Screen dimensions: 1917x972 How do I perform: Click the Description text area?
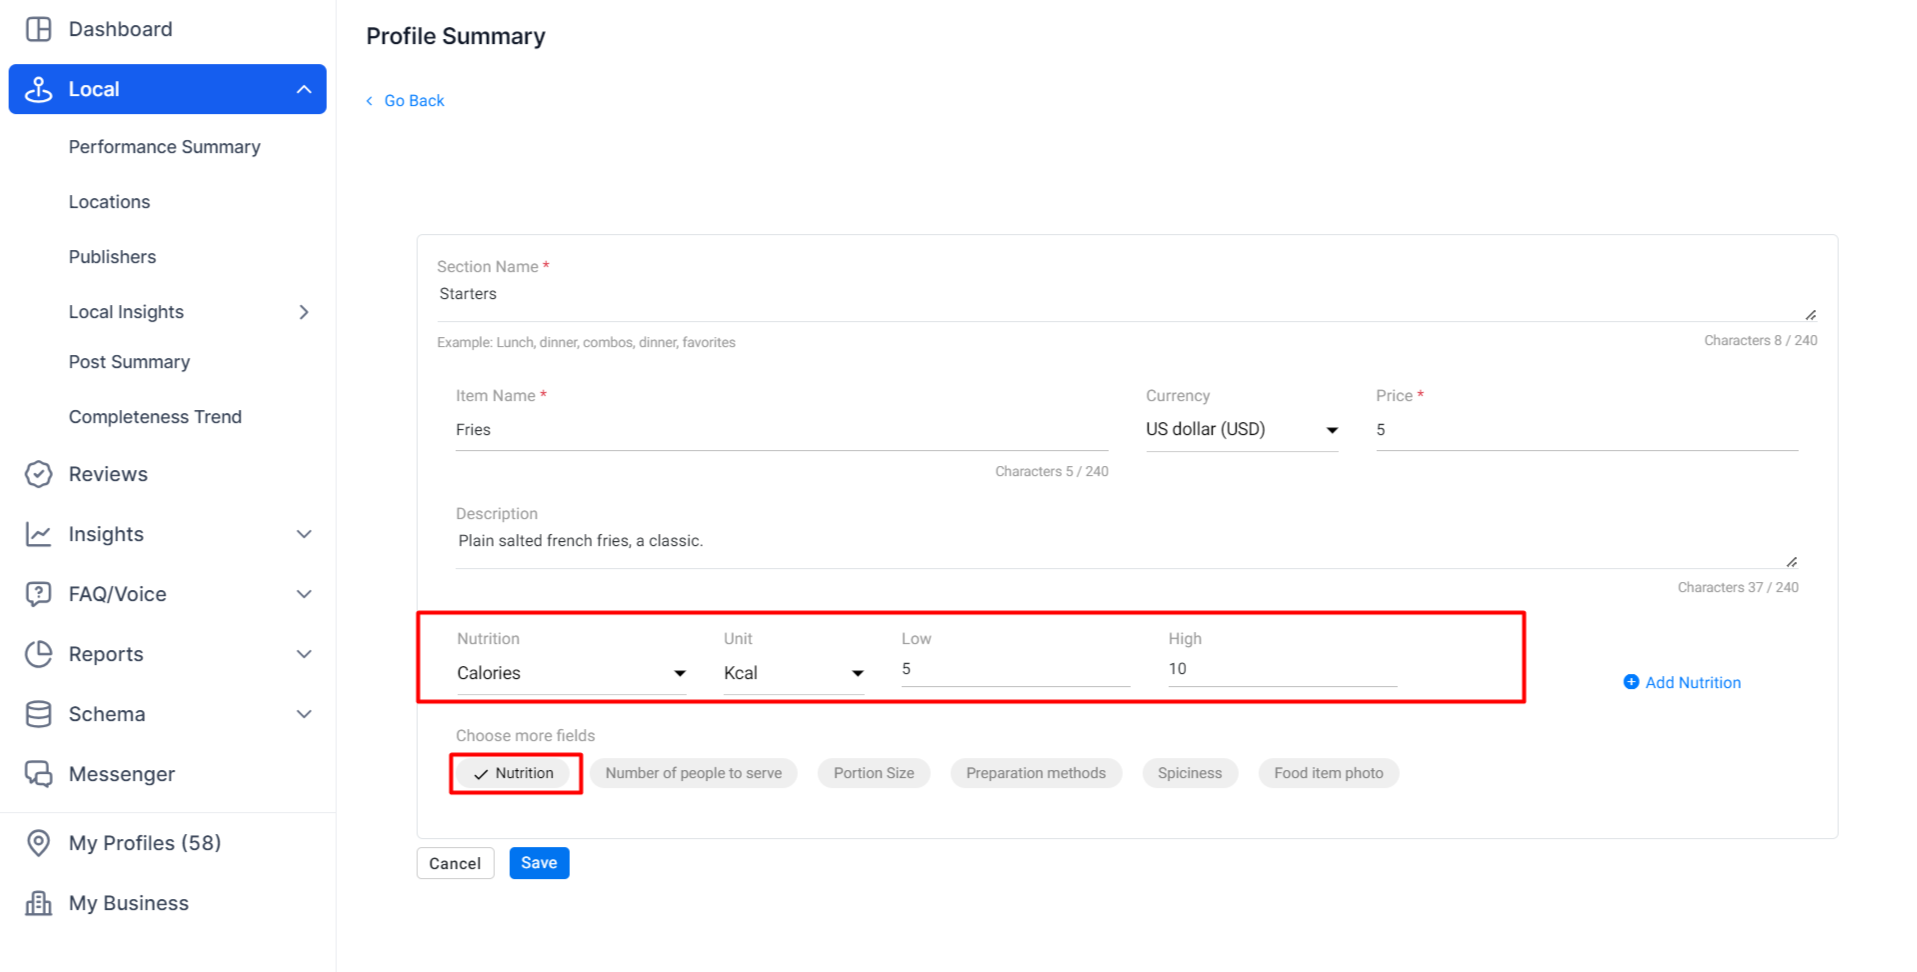(1127, 548)
